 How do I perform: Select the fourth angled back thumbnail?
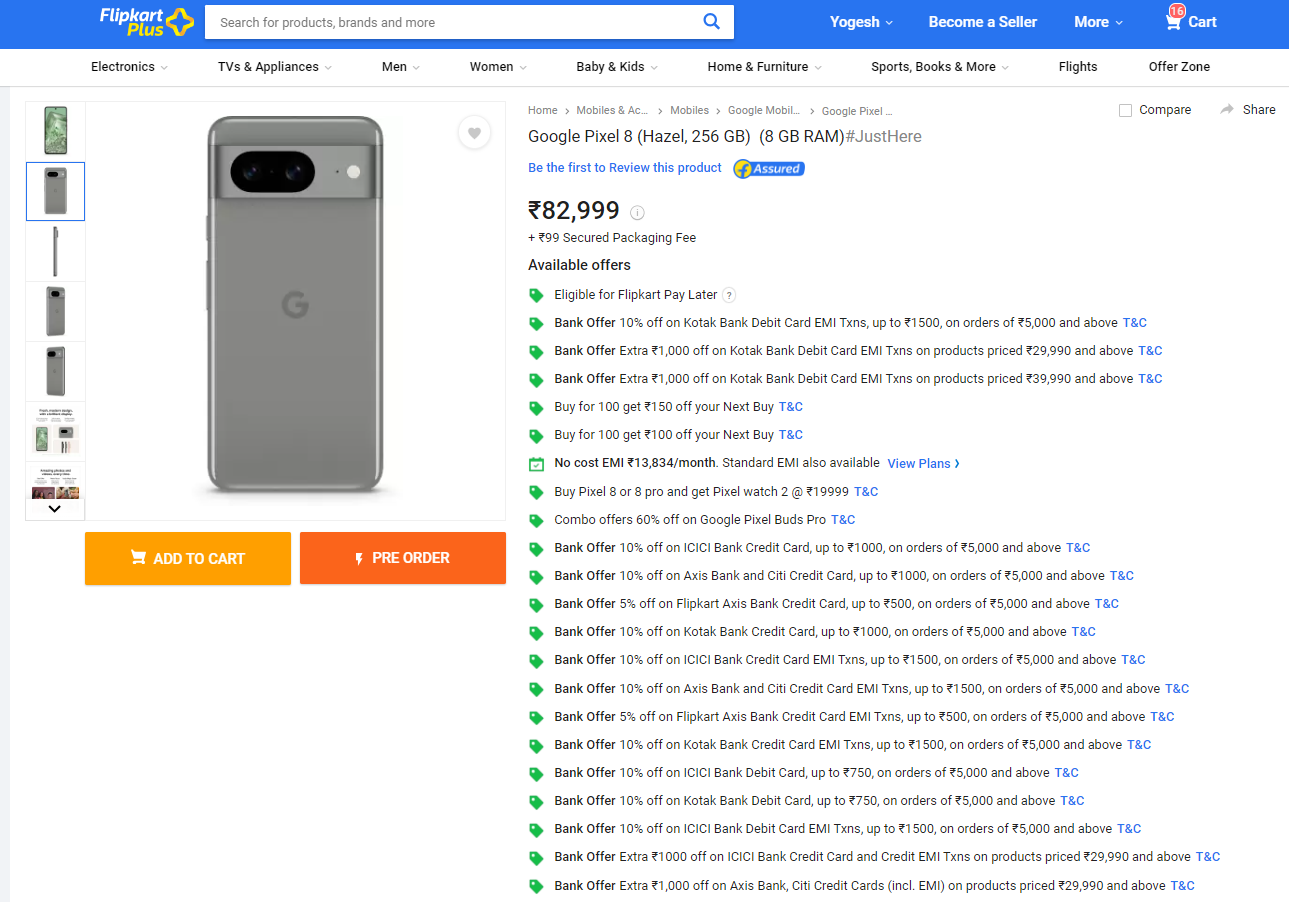[x=55, y=311]
